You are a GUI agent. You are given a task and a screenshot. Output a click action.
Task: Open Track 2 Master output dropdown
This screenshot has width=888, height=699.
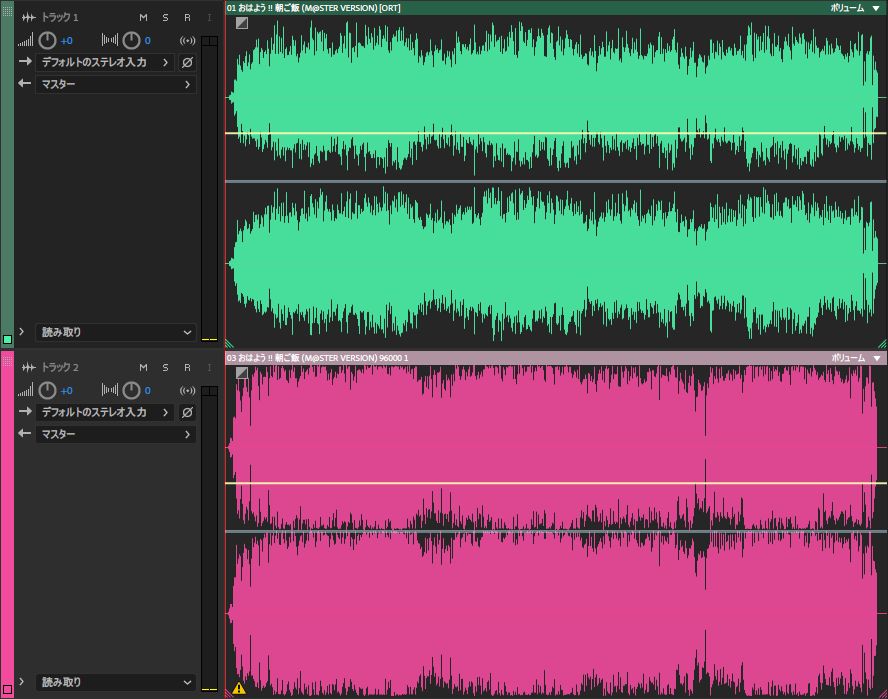pyautogui.click(x=116, y=434)
